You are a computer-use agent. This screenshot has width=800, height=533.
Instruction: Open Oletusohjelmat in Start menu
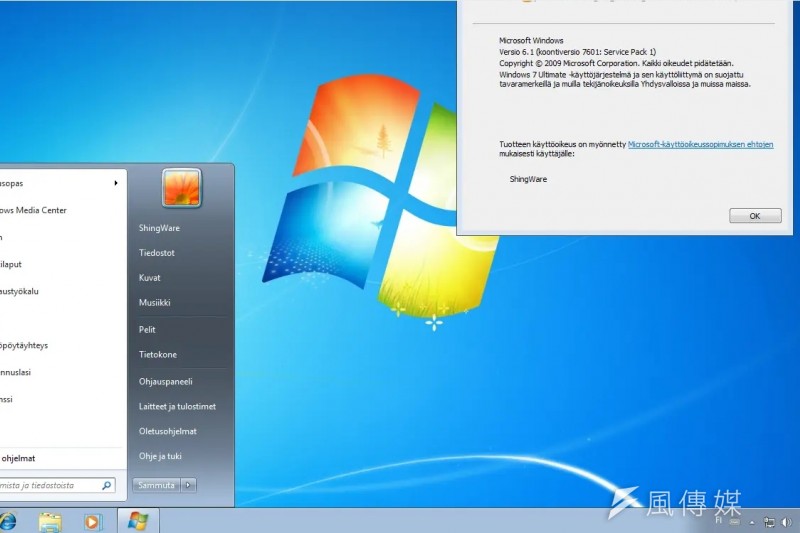[167, 431]
